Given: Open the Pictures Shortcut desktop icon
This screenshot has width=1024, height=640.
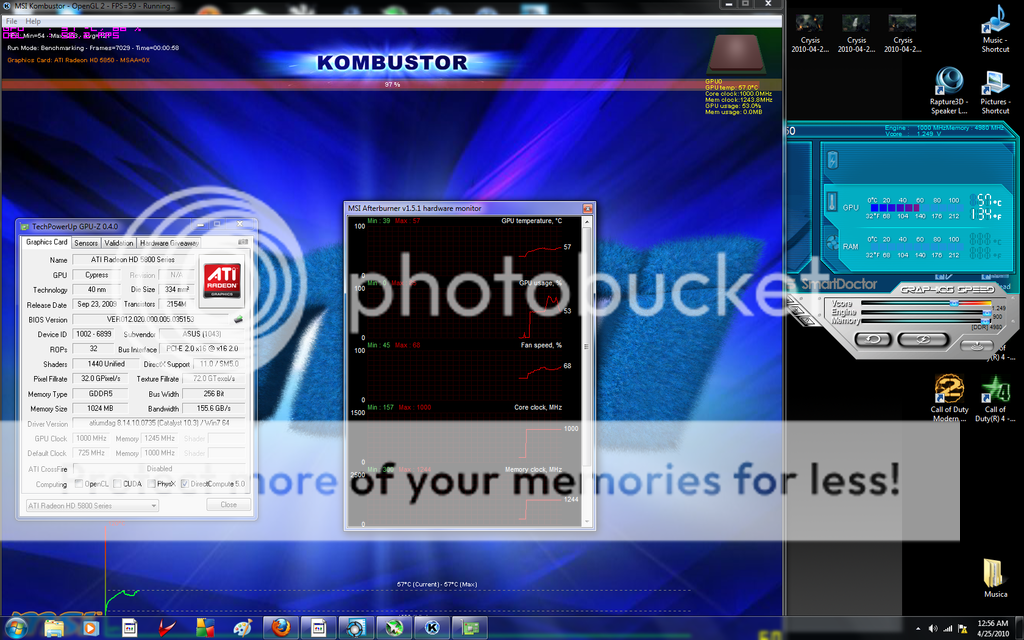Looking at the screenshot, I should click(995, 91).
